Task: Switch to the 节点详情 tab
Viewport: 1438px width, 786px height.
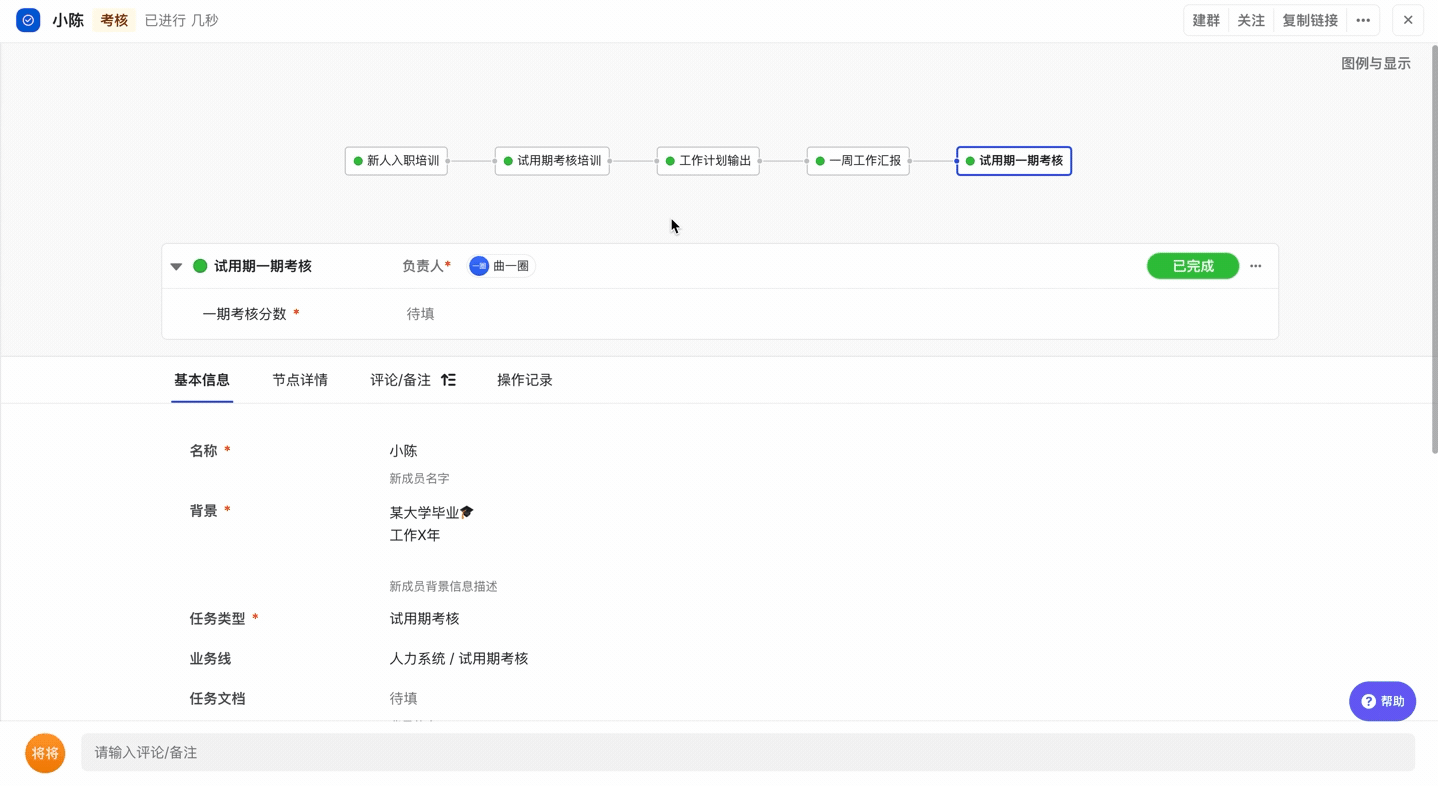Action: [x=300, y=380]
